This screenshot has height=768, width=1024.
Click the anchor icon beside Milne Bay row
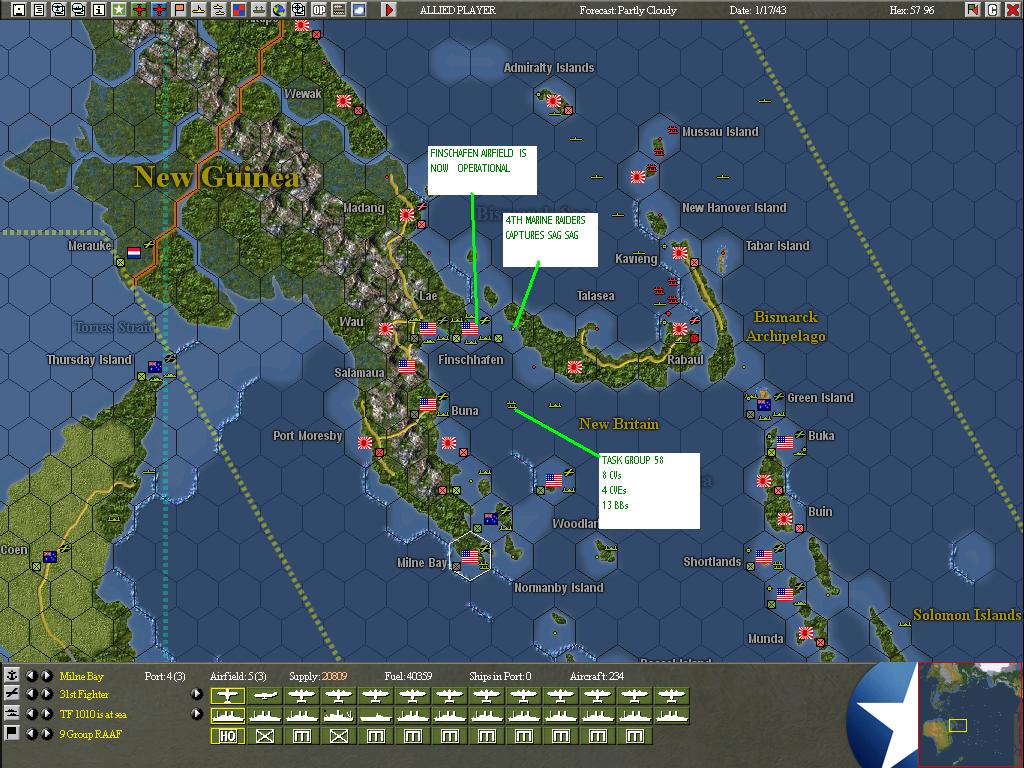12,675
